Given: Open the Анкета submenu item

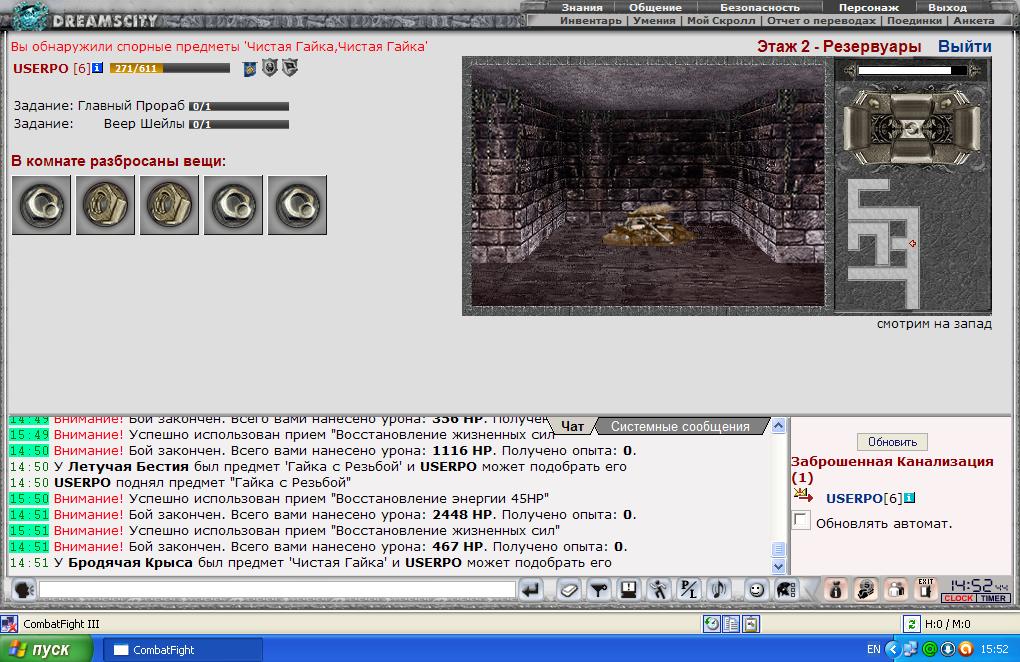Looking at the screenshot, I should click(x=974, y=21).
